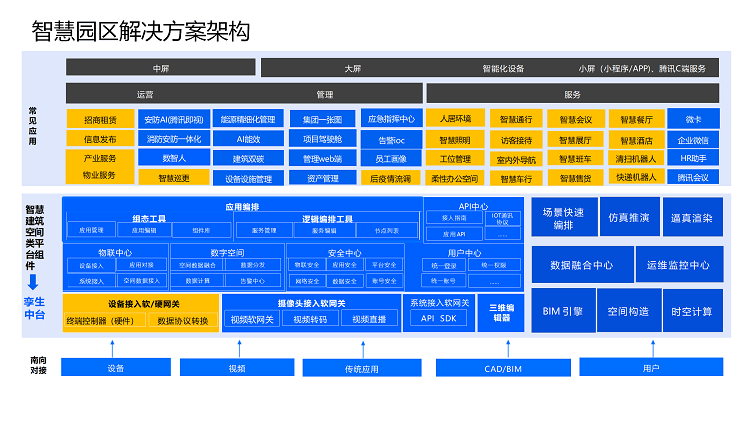750x421 pixels.
Task: Select the 访客接待 box
Action: pyautogui.click(x=516, y=140)
